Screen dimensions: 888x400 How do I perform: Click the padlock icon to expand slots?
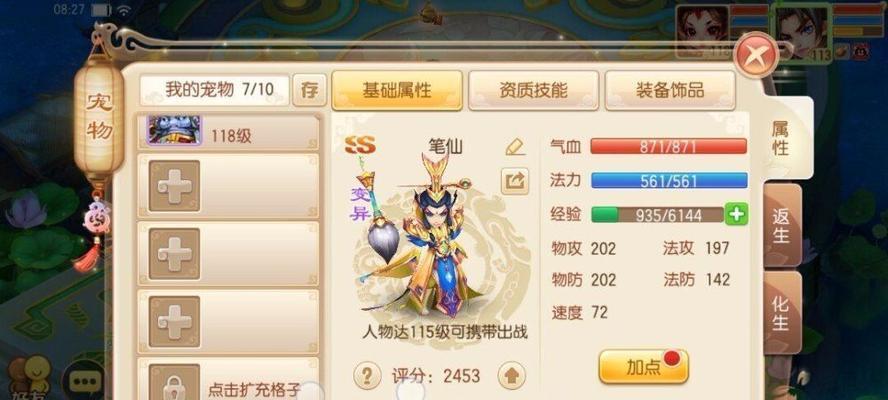174,382
